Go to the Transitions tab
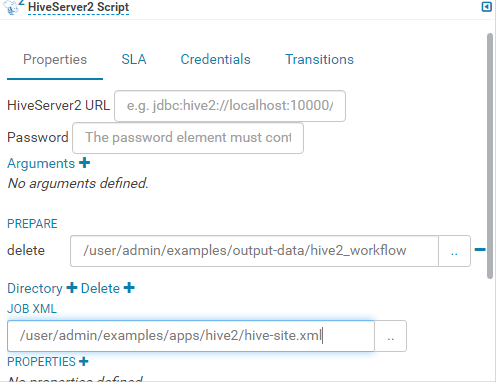The height and width of the screenshot is (382, 496). point(319,60)
